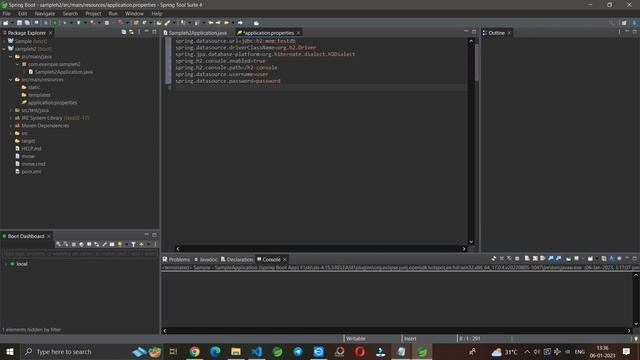This screenshot has height=360, width=640.
Task: Click Collapse All in Package Explorer
Action: click(x=124, y=32)
